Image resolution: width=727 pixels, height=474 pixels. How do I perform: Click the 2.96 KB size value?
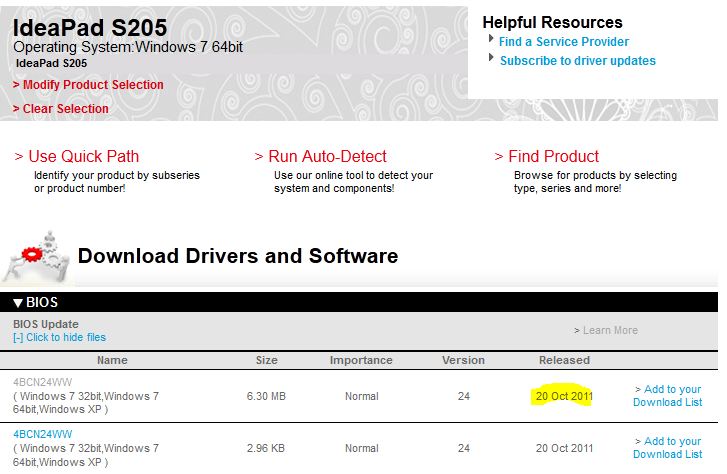[266, 448]
